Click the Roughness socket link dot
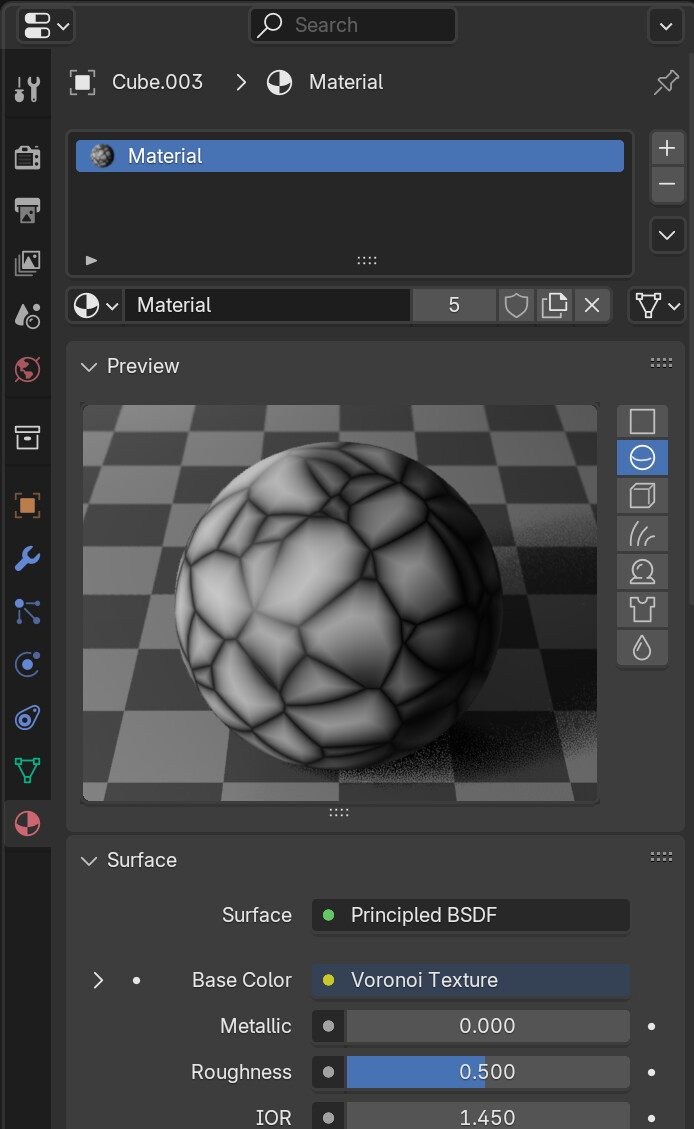 pyautogui.click(x=328, y=1072)
